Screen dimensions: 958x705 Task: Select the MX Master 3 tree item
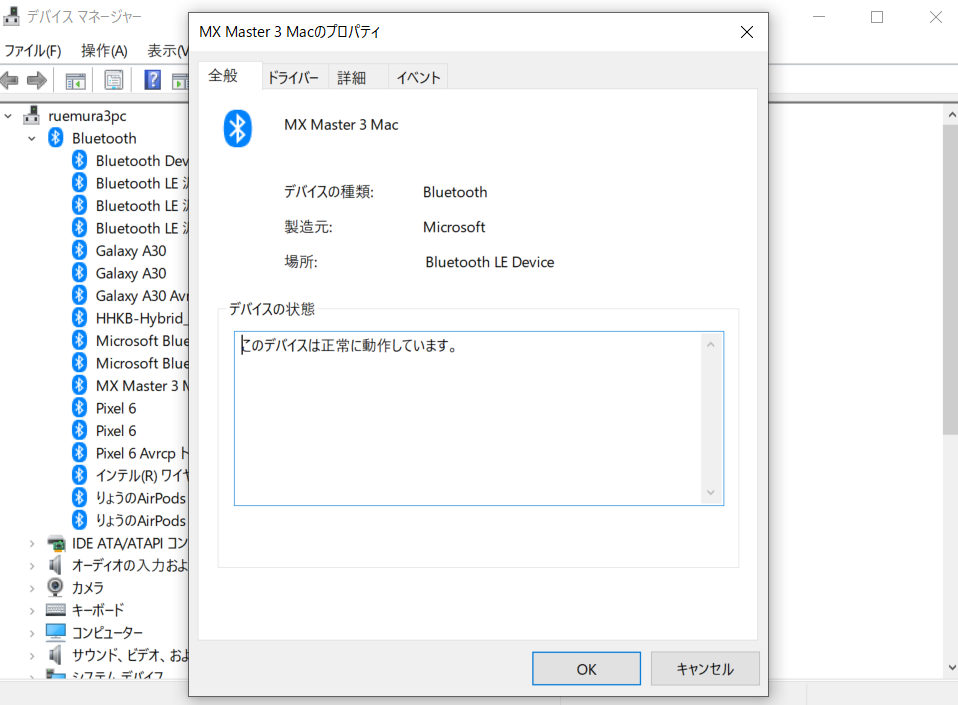(x=142, y=386)
